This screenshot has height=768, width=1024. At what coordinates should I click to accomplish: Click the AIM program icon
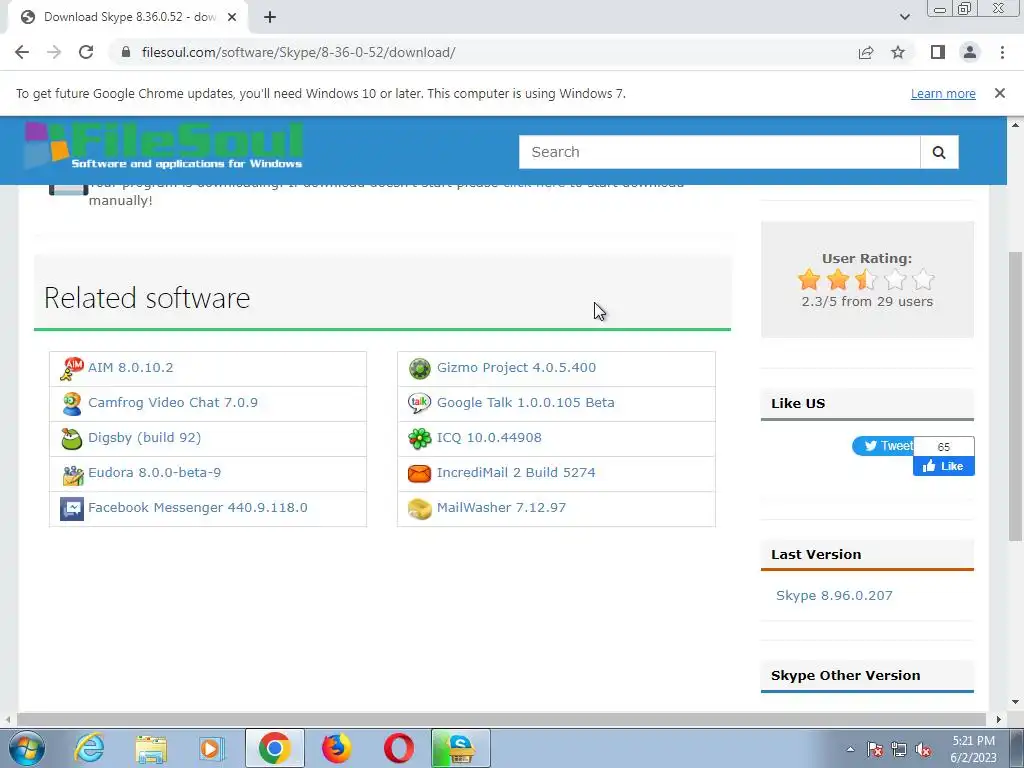point(72,368)
